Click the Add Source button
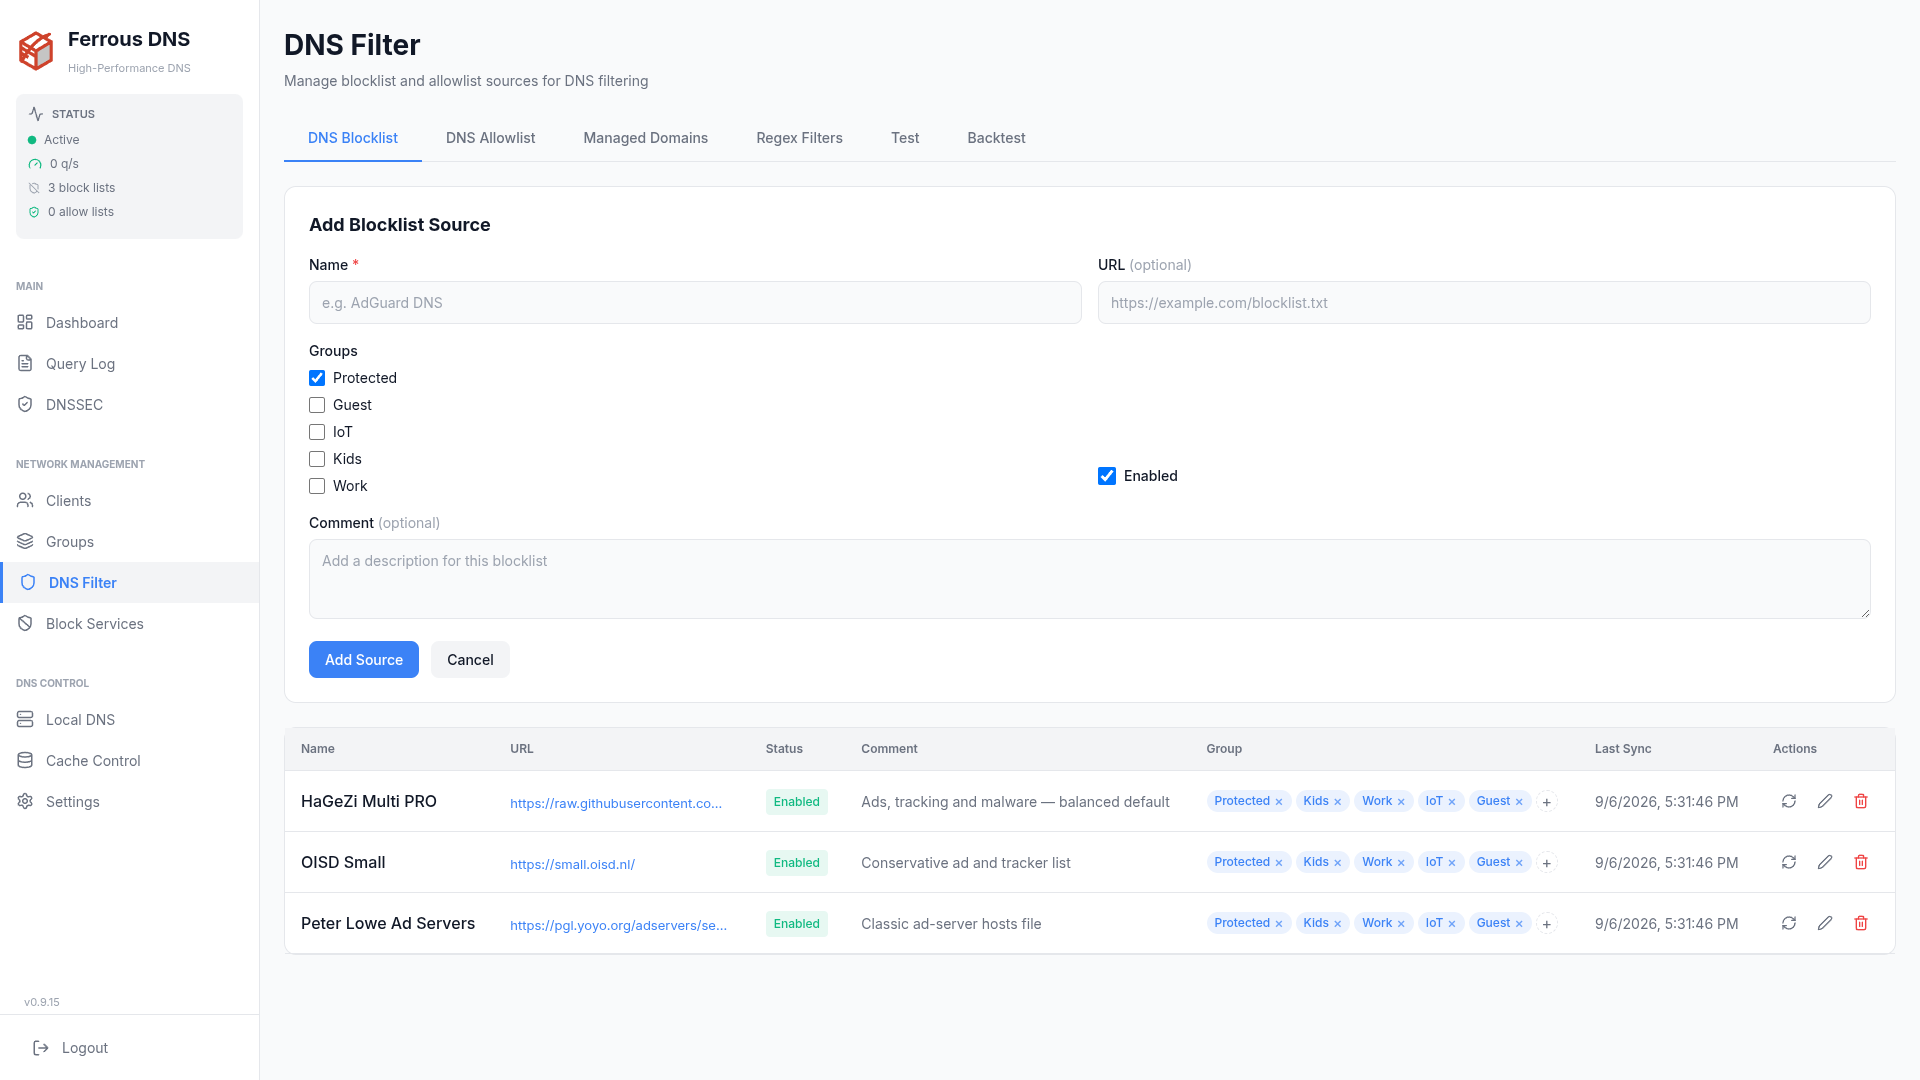 (x=364, y=660)
